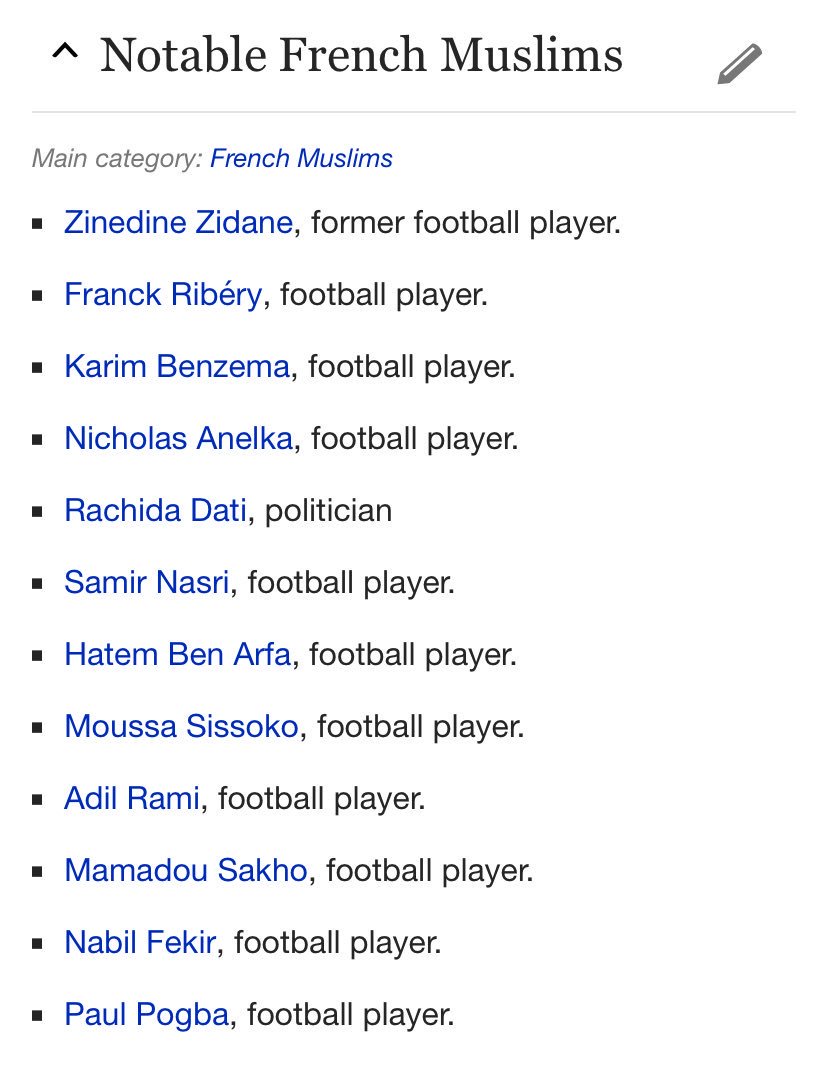827x1065 pixels.
Task: Go to the Mamadou Sakho page
Action: [x=186, y=870]
